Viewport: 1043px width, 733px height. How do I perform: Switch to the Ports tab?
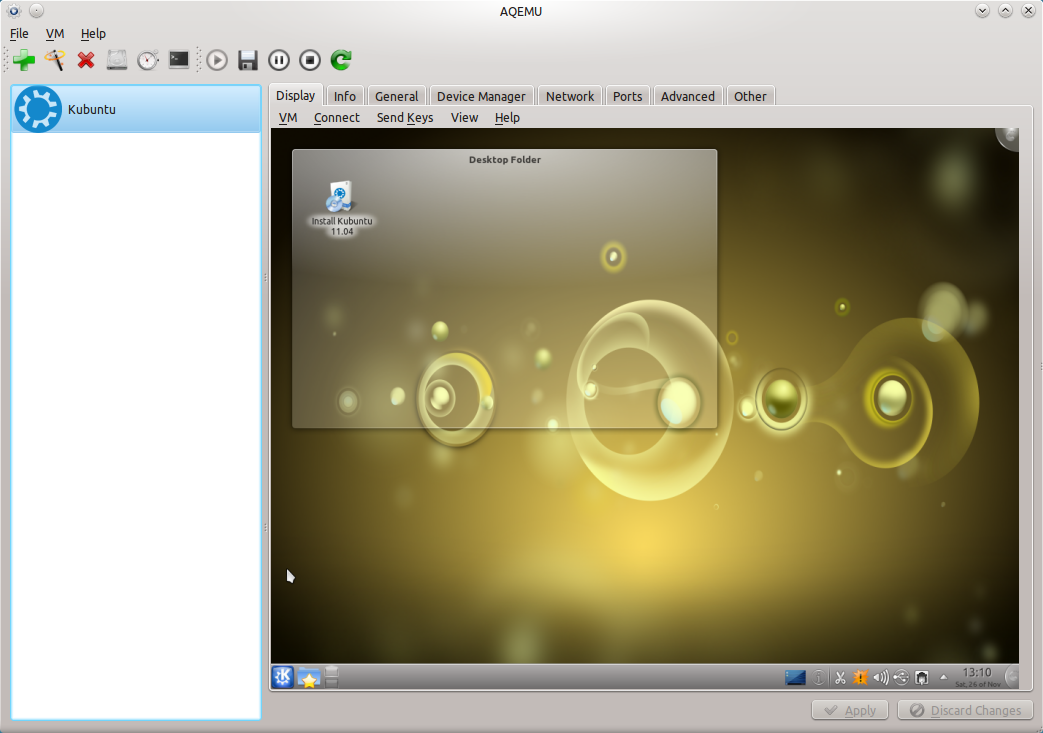pyautogui.click(x=627, y=96)
